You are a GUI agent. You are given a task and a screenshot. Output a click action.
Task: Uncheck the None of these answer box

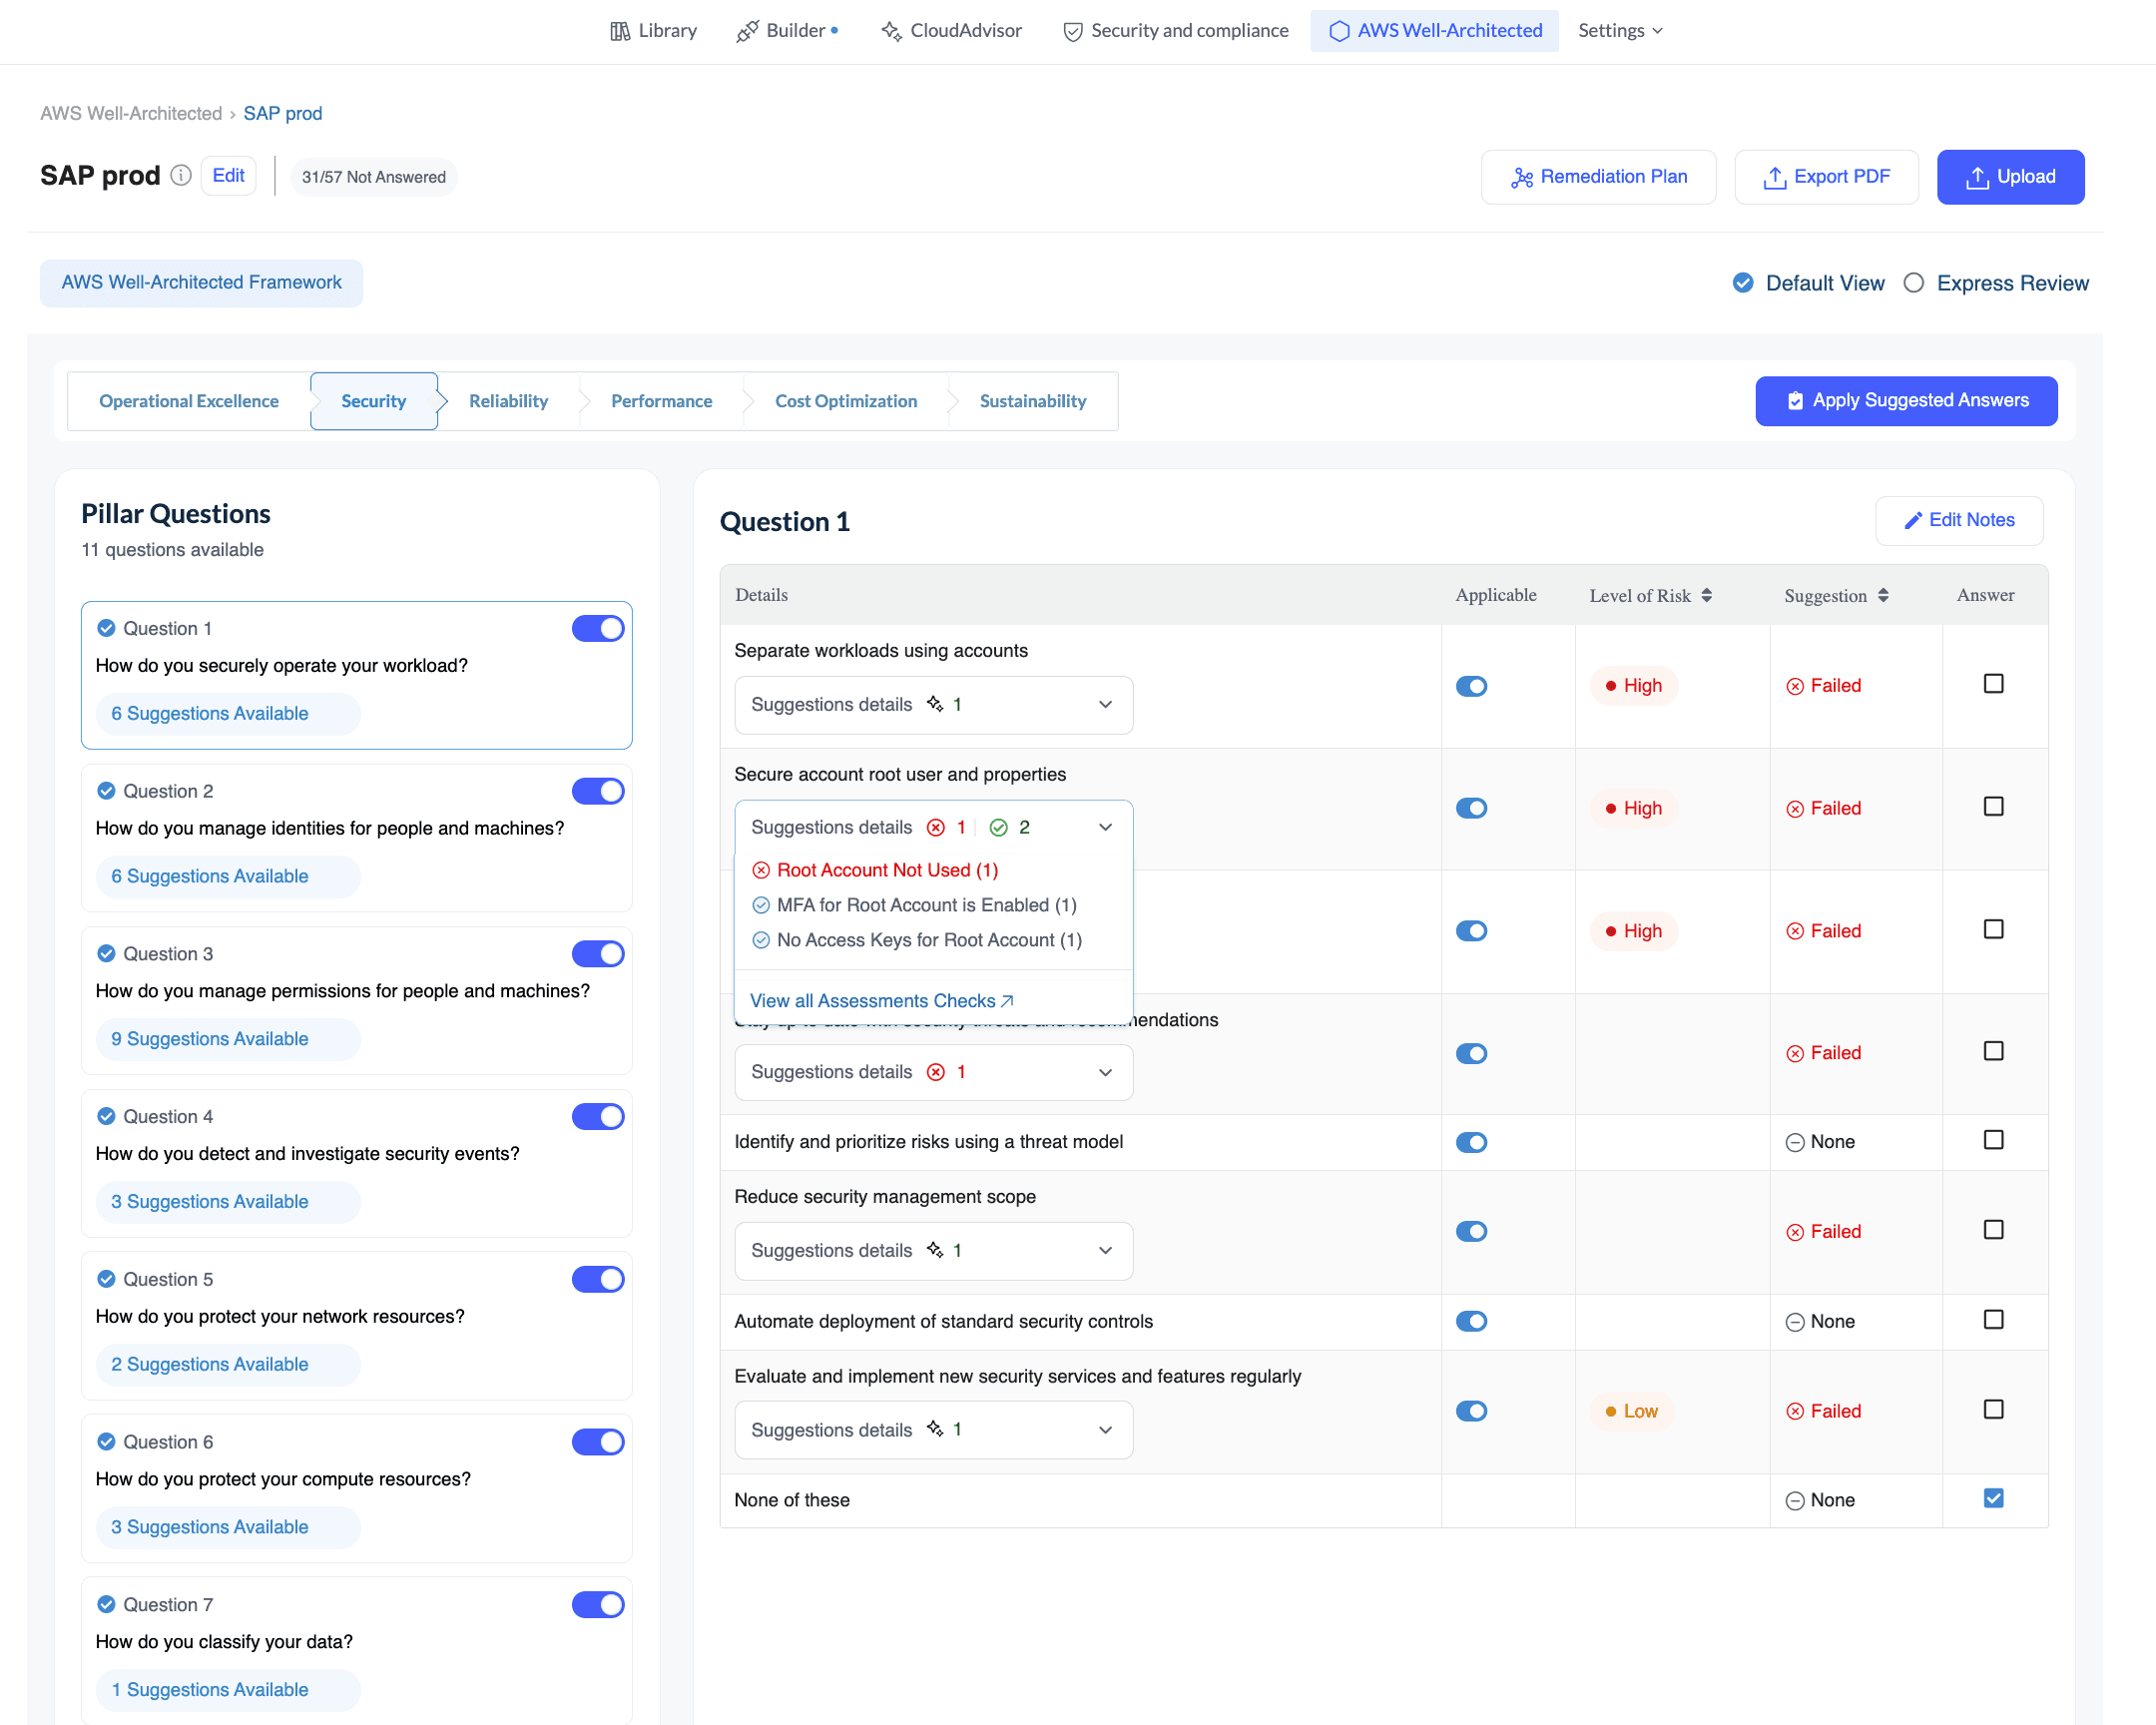click(x=1993, y=1498)
